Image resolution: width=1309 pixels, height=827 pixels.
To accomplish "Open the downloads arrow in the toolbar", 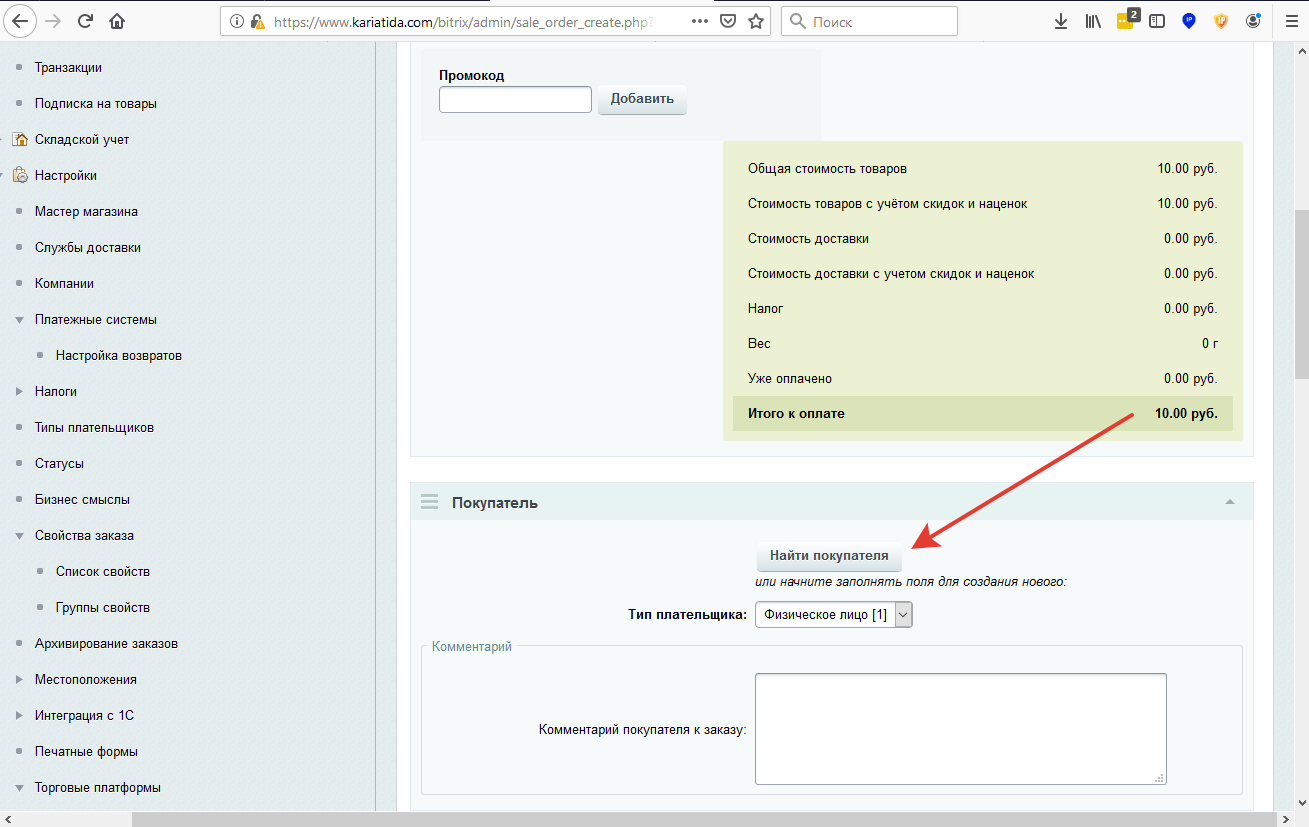I will pyautogui.click(x=1061, y=21).
